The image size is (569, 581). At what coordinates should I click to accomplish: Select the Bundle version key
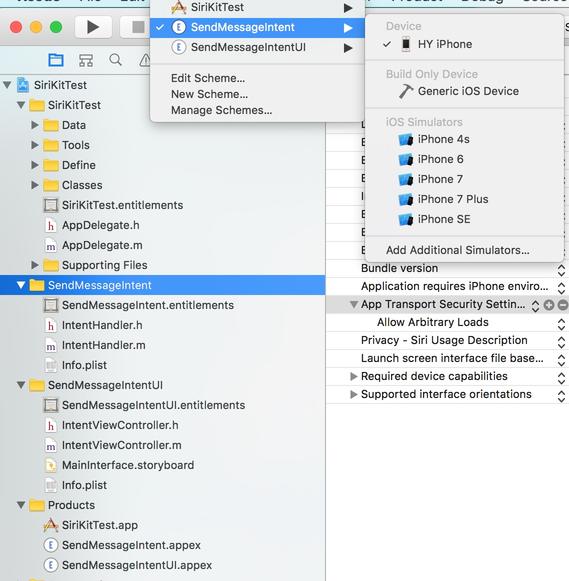pyautogui.click(x=399, y=268)
